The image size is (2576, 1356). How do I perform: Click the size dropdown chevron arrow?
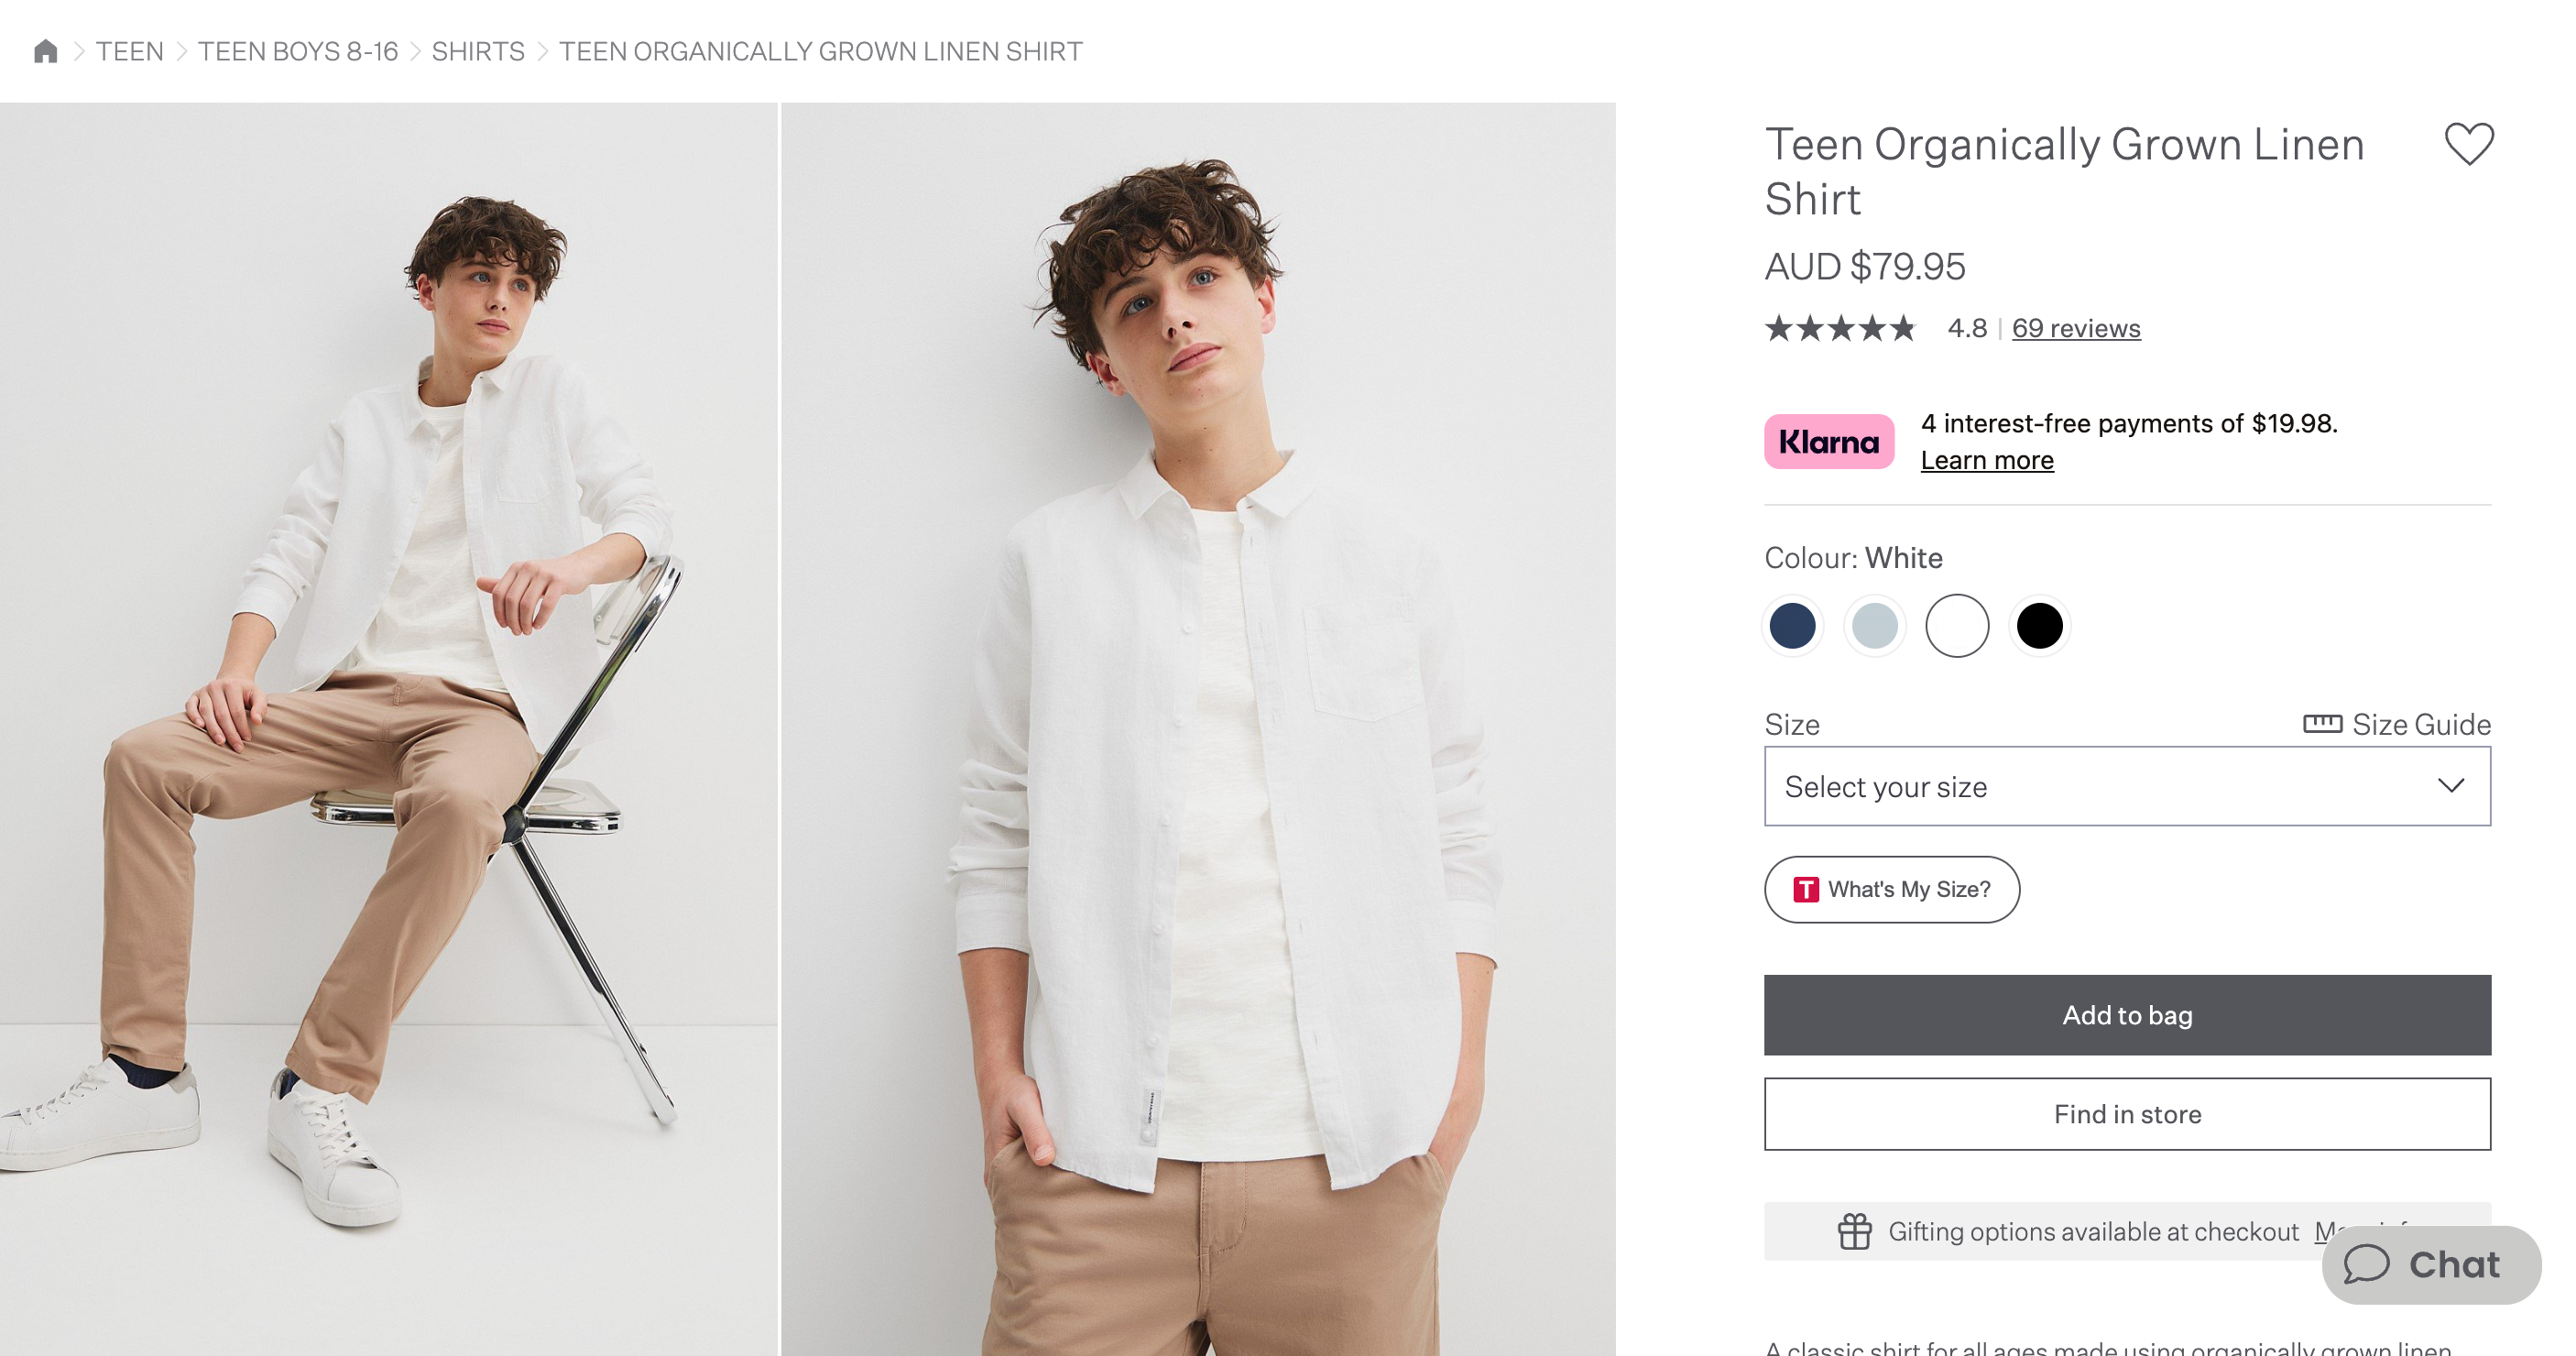point(2450,786)
